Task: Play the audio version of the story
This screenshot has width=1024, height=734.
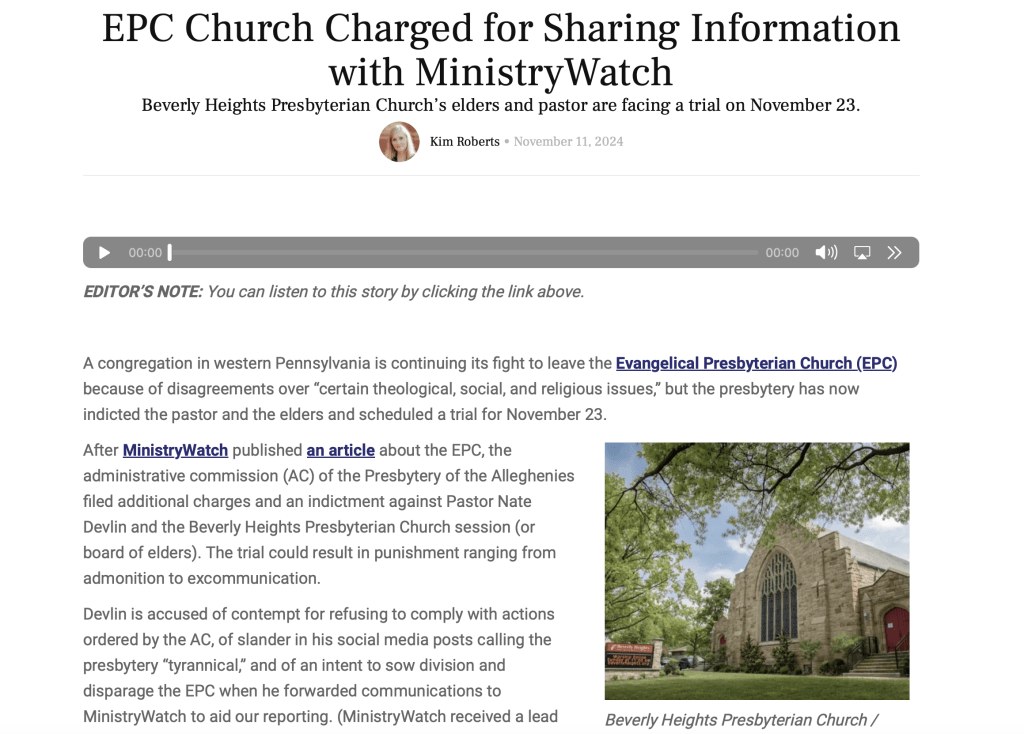Action: [x=104, y=253]
